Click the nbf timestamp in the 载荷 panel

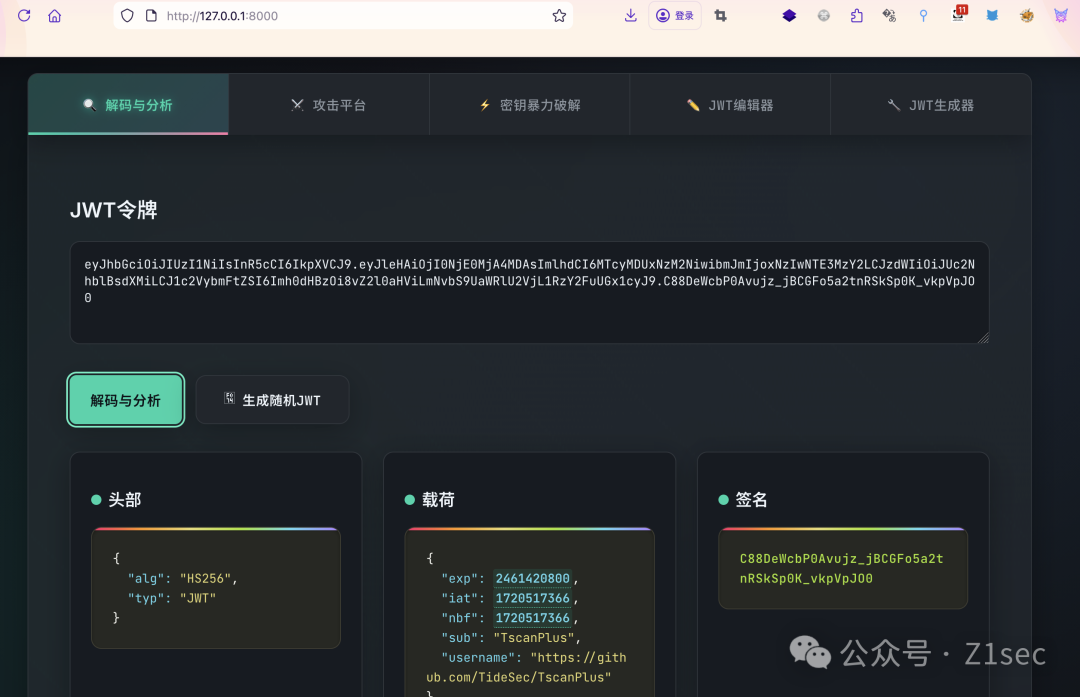tap(532, 618)
